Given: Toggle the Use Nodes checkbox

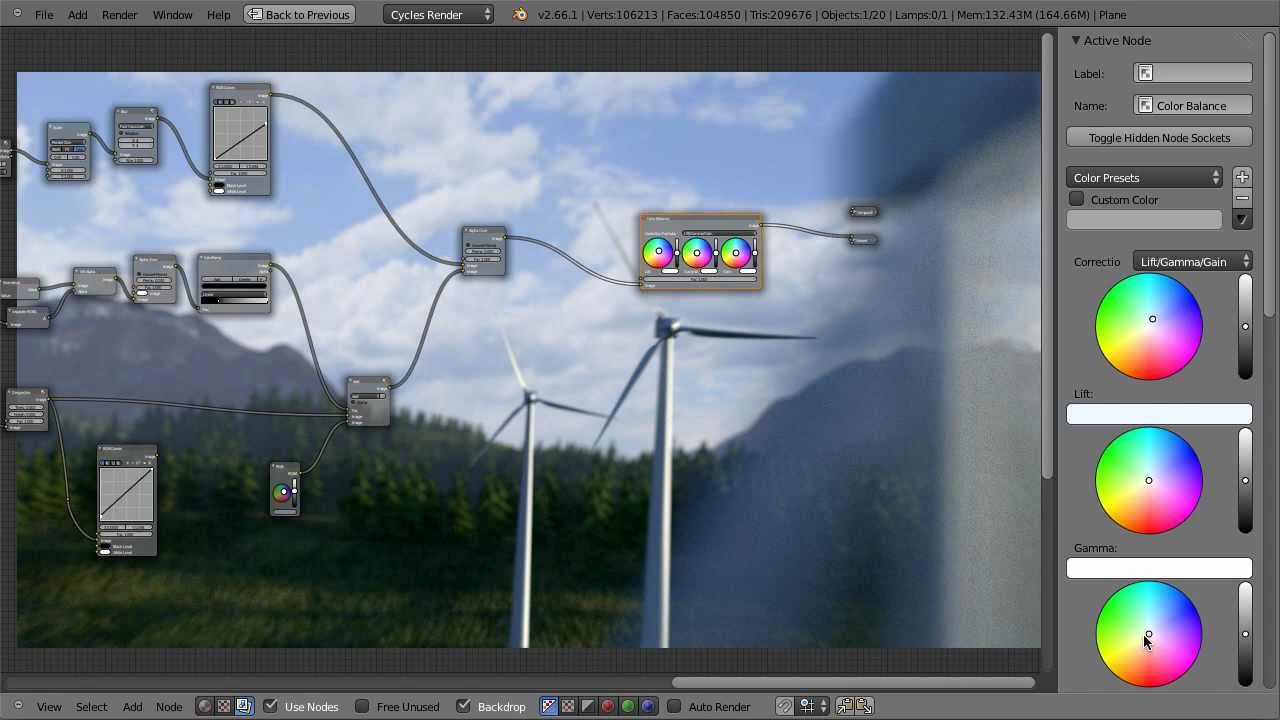Looking at the screenshot, I should click(x=270, y=706).
